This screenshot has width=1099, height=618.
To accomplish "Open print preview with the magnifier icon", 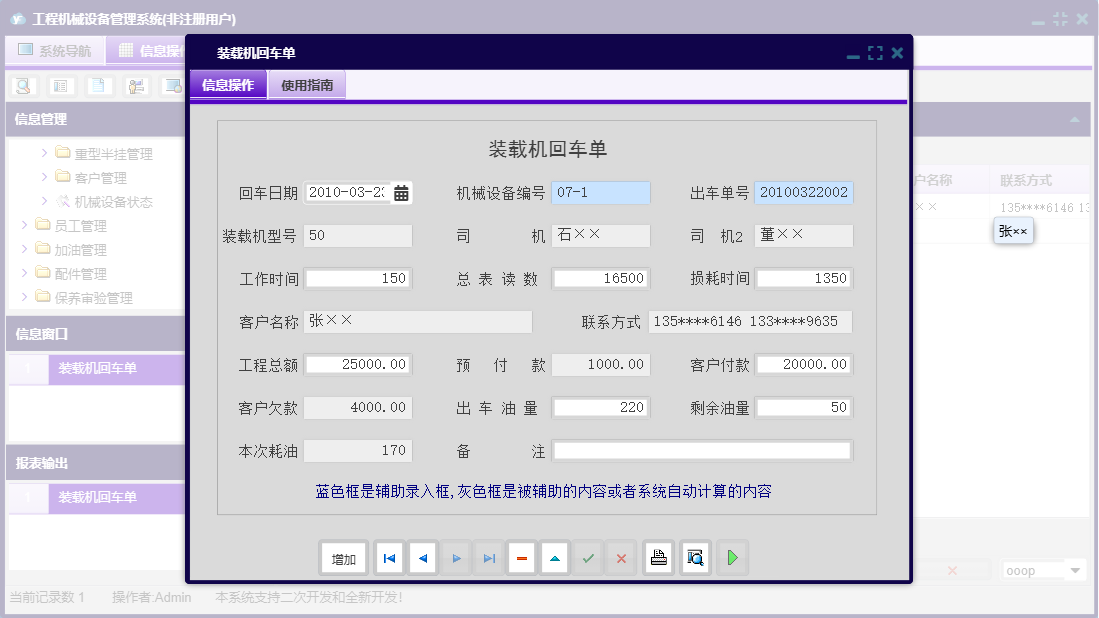I will [x=694, y=558].
